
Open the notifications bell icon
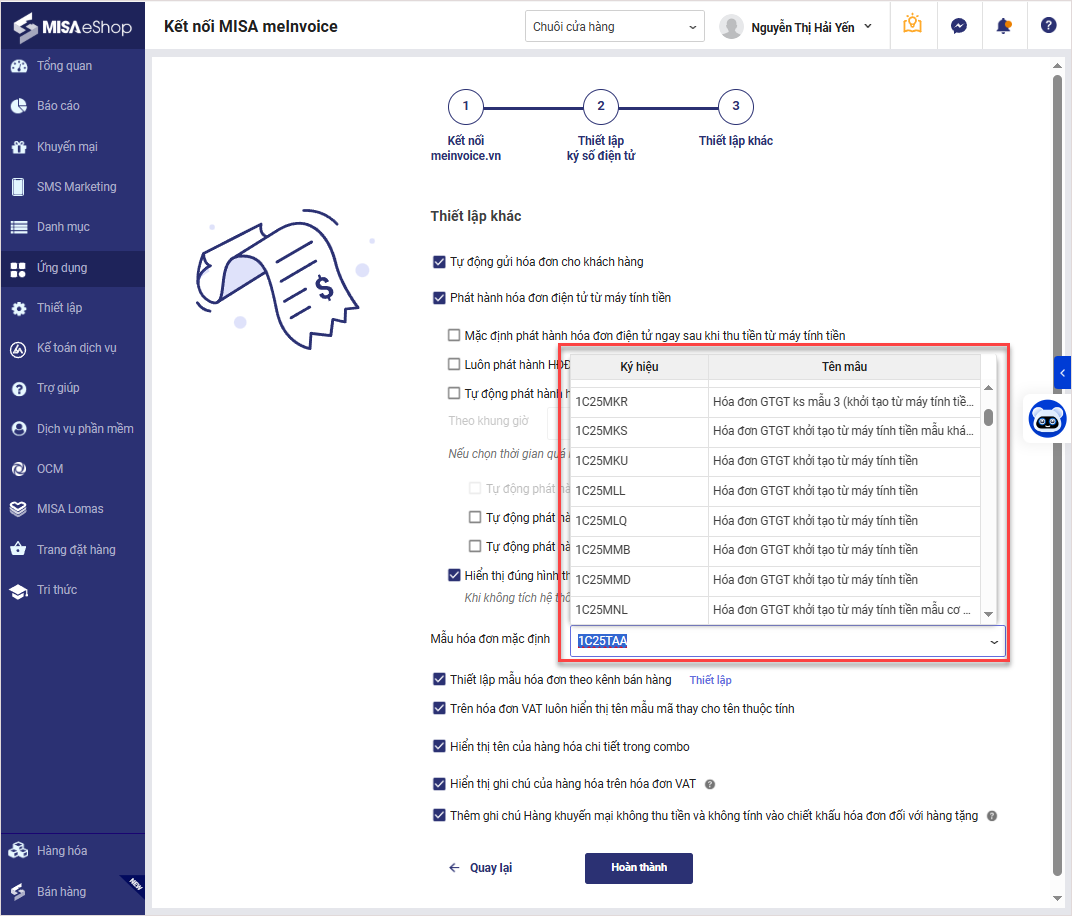point(1004,26)
